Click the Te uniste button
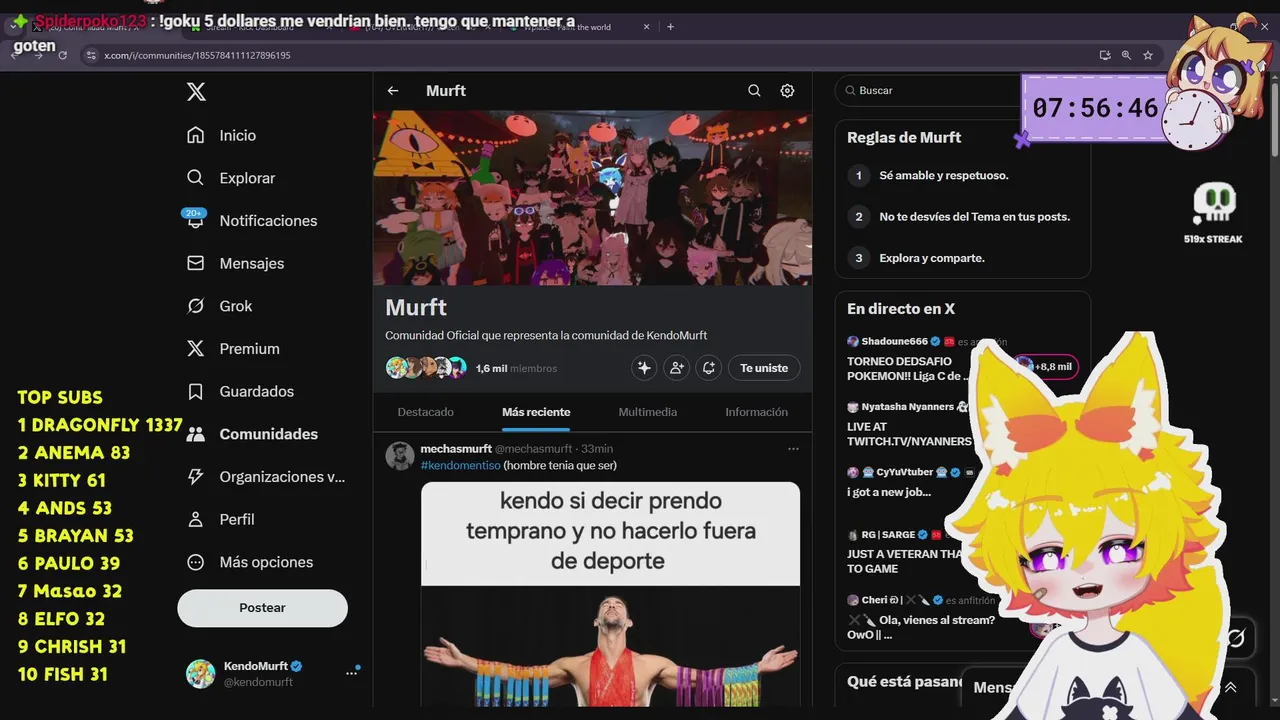The height and width of the screenshot is (720, 1280). coord(764,368)
